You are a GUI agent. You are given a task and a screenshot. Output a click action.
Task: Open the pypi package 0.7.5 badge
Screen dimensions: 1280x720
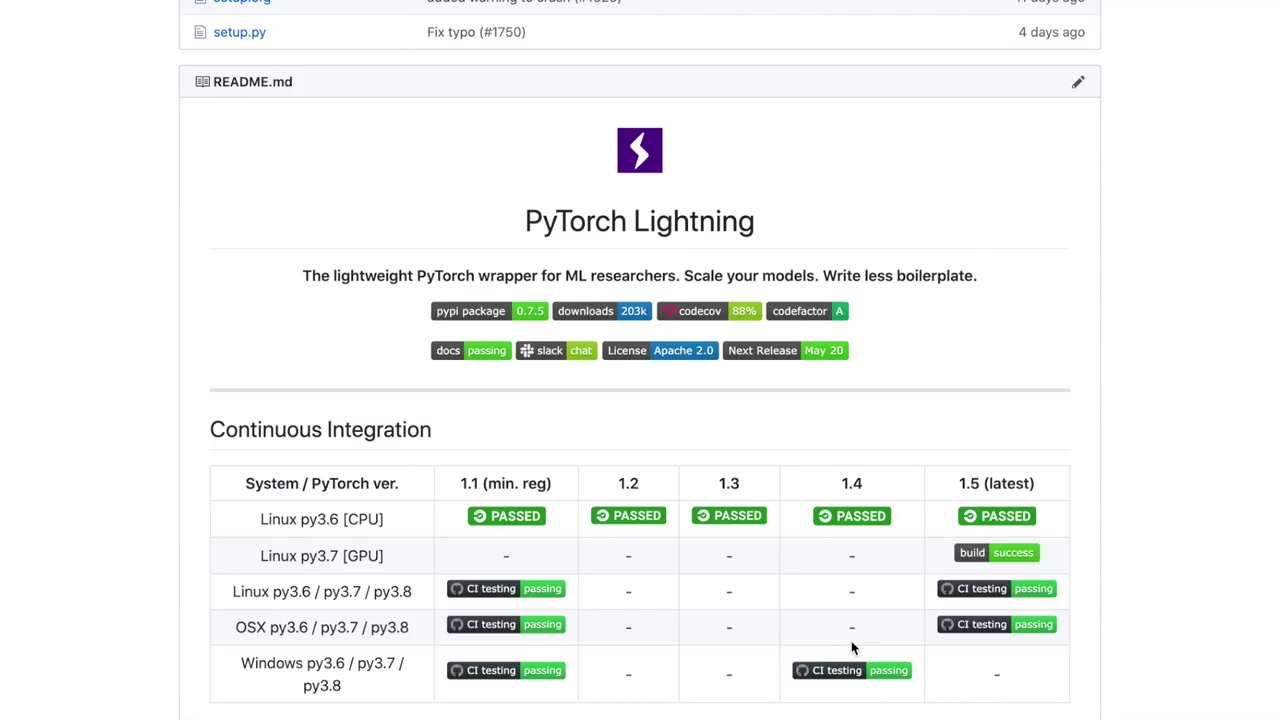[x=490, y=311]
